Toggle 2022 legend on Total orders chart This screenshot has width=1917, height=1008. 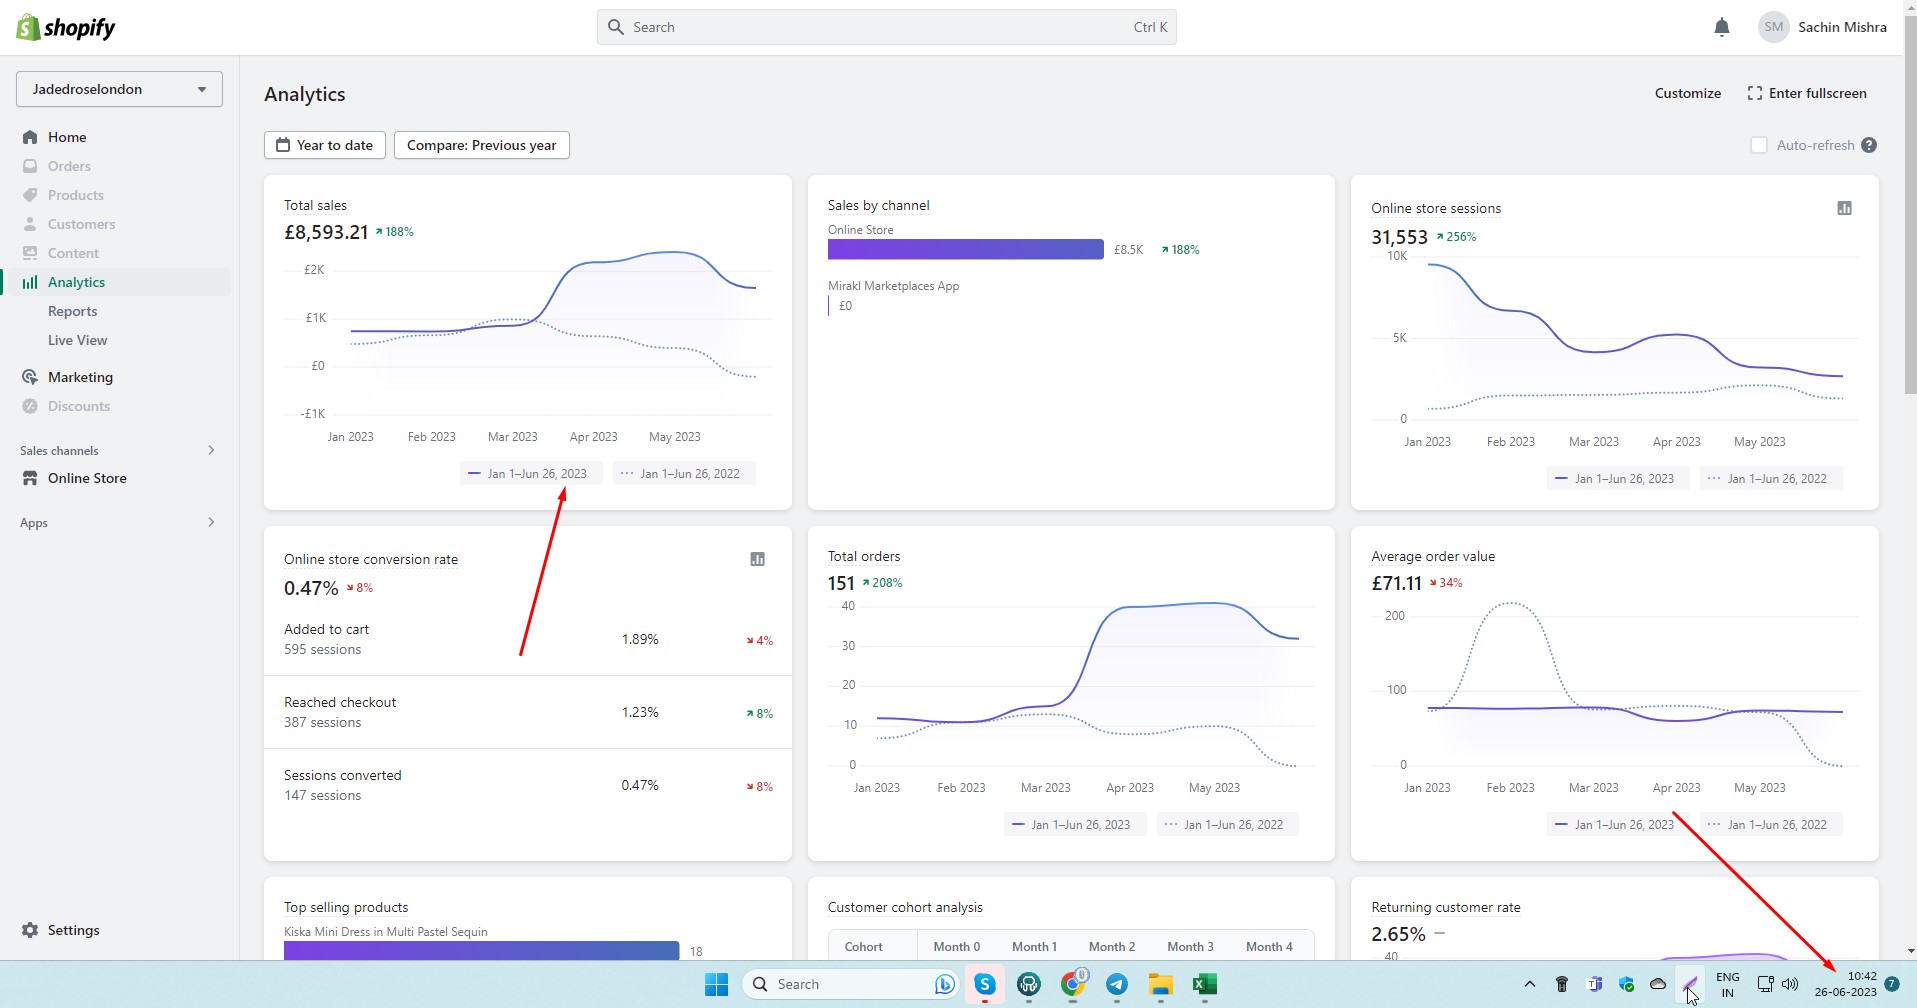pos(1228,825)
